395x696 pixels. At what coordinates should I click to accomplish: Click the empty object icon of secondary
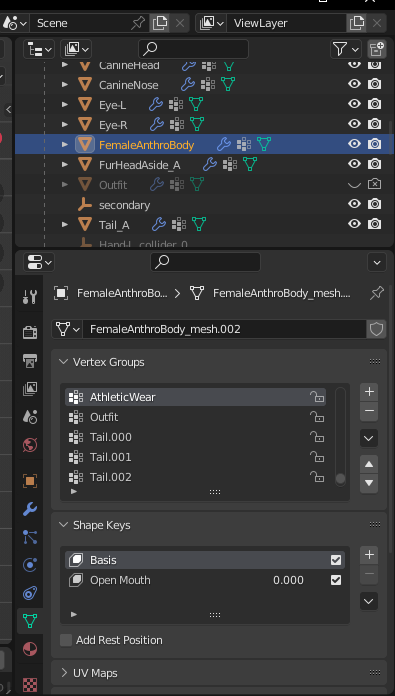[x=85, y=205]
